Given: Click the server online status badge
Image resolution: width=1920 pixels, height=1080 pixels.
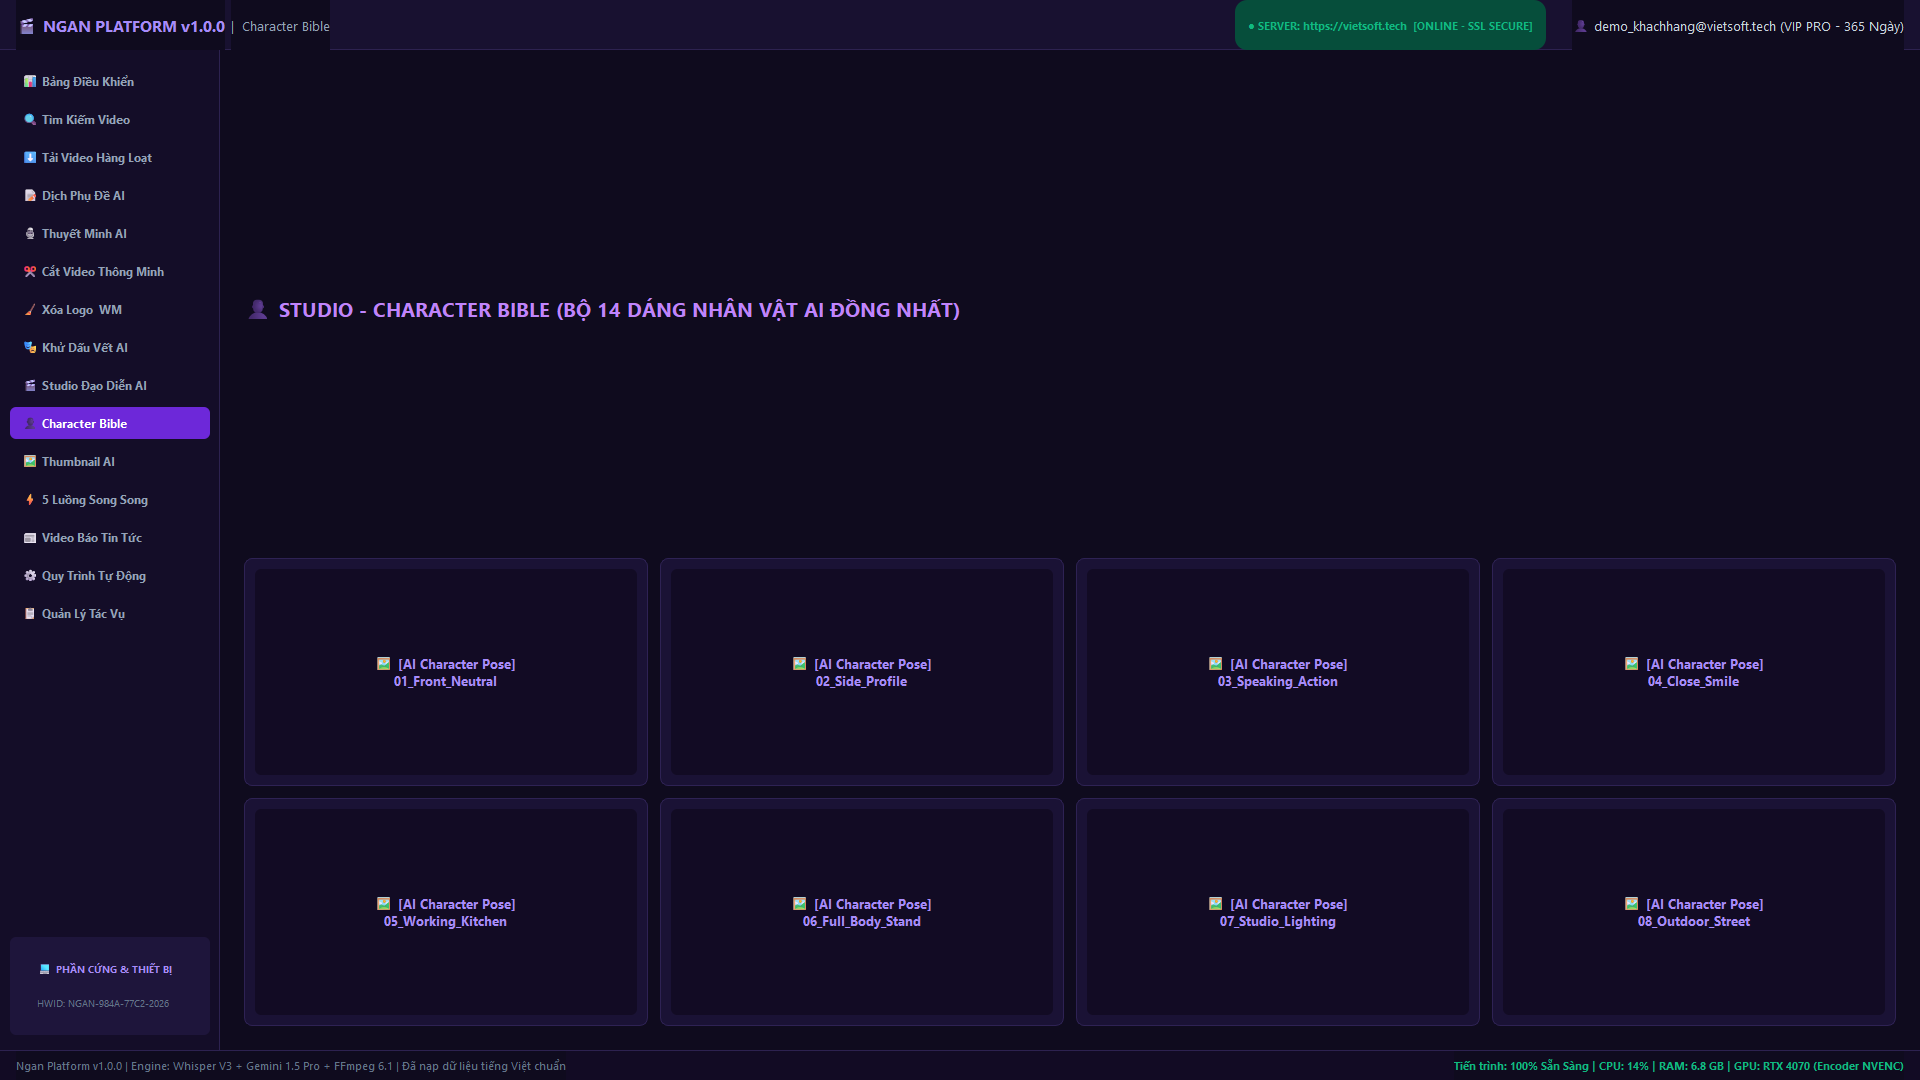Looking at the screenshot, I should [x=1390, y=26].
